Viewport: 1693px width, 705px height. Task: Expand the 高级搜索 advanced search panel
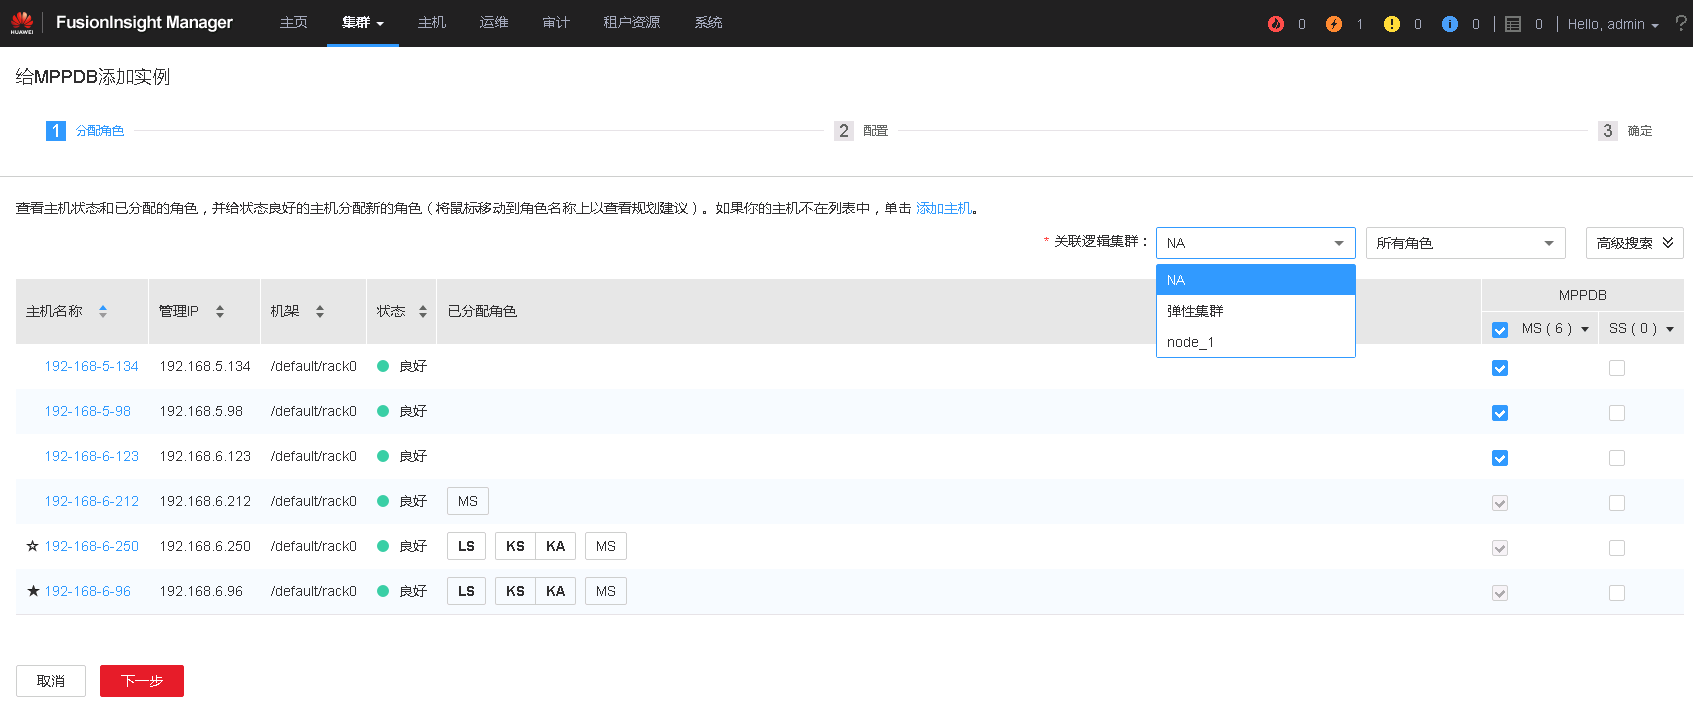tap(1634, 243)
